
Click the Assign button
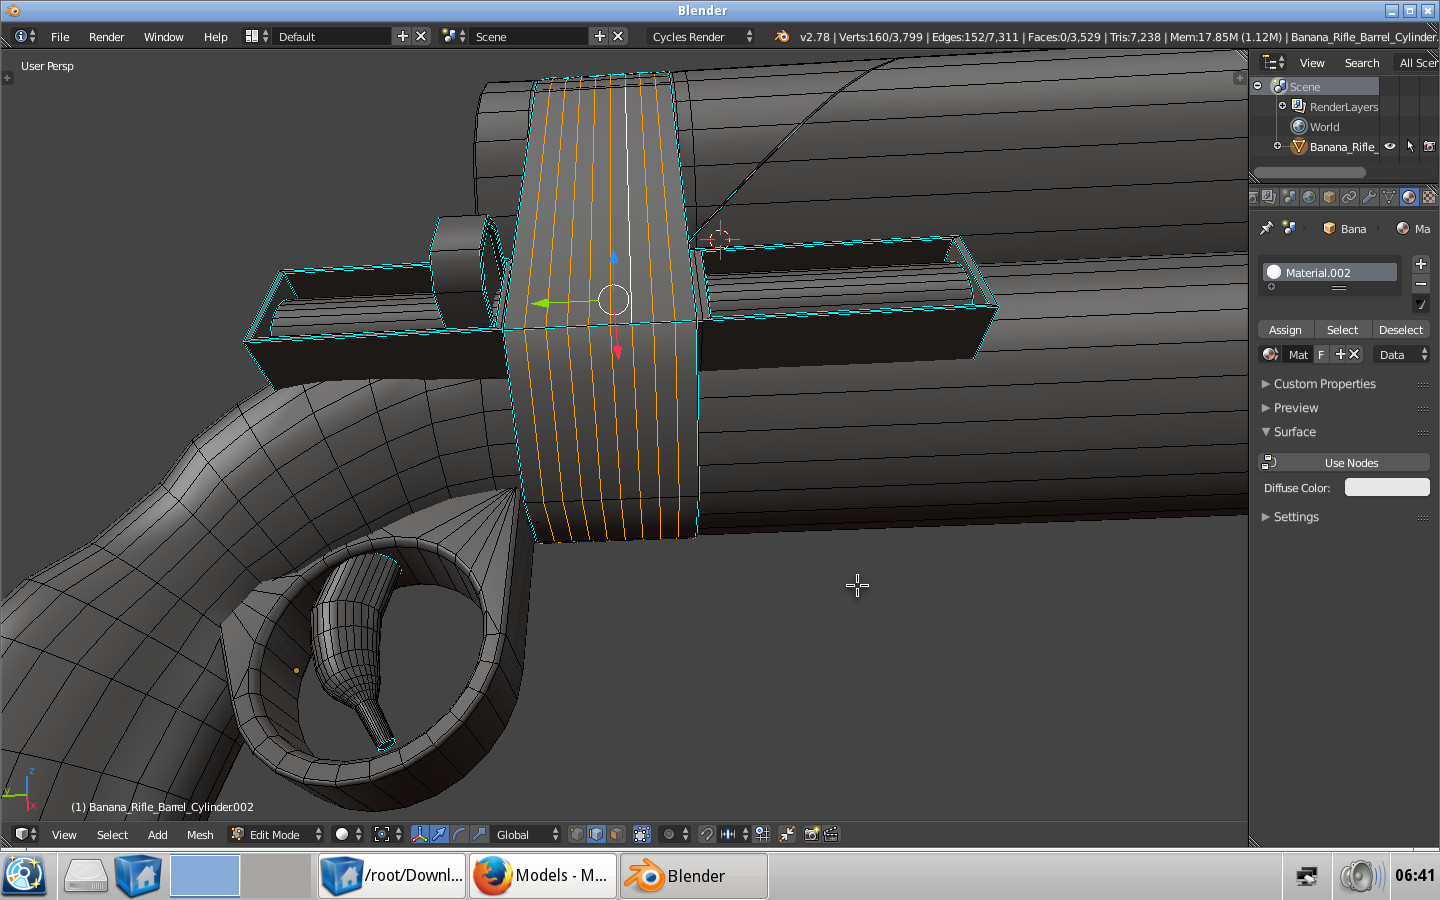tap(1285, 330)
